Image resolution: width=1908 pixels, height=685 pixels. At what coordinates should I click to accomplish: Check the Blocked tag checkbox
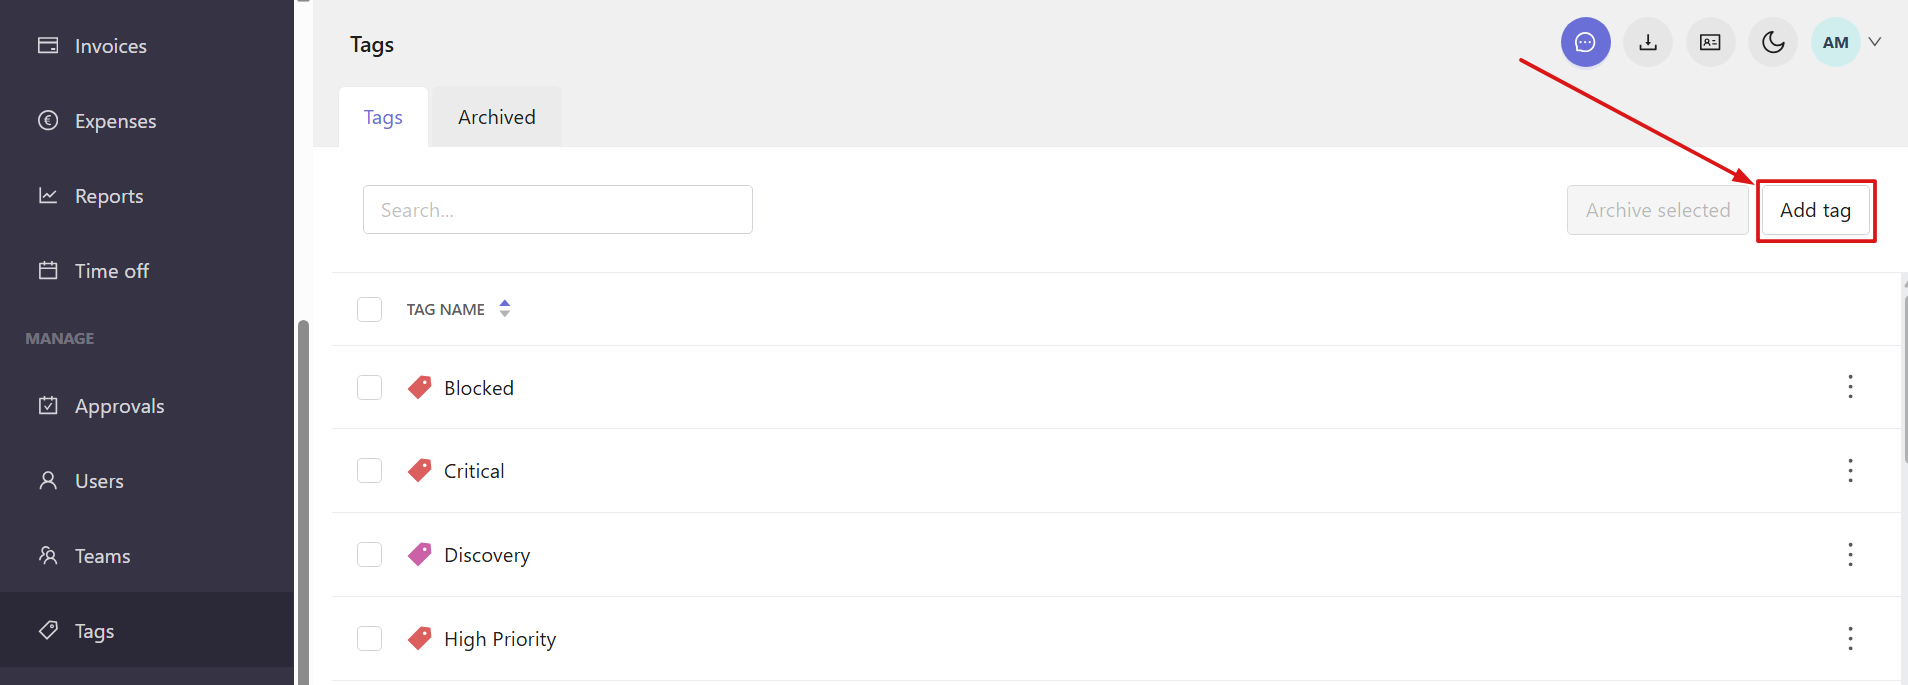coord(370,387)
